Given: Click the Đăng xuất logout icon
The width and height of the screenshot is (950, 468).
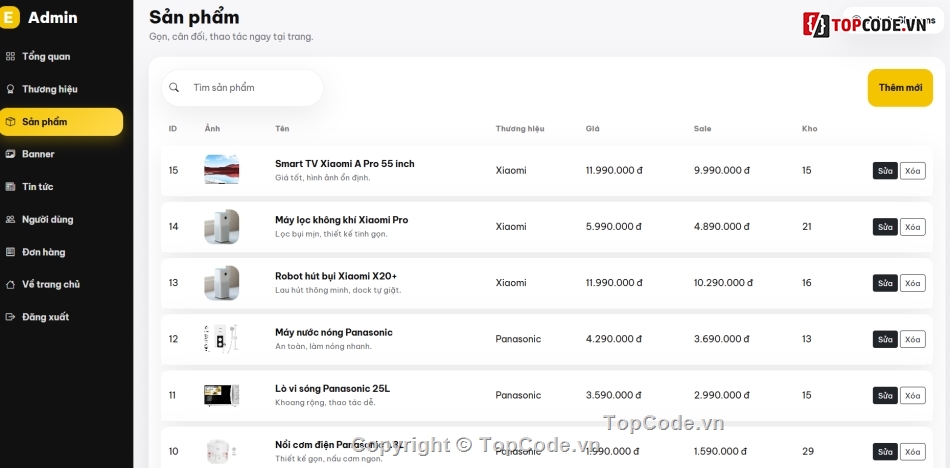Looking at the screenshot, I should pos(10,317).
